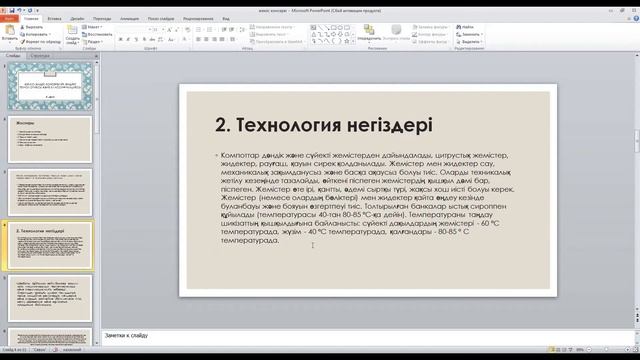The height and width of the screenshot is (360, 640).
Task: Open the change case Aa dropdown
Action: [171, 40]
